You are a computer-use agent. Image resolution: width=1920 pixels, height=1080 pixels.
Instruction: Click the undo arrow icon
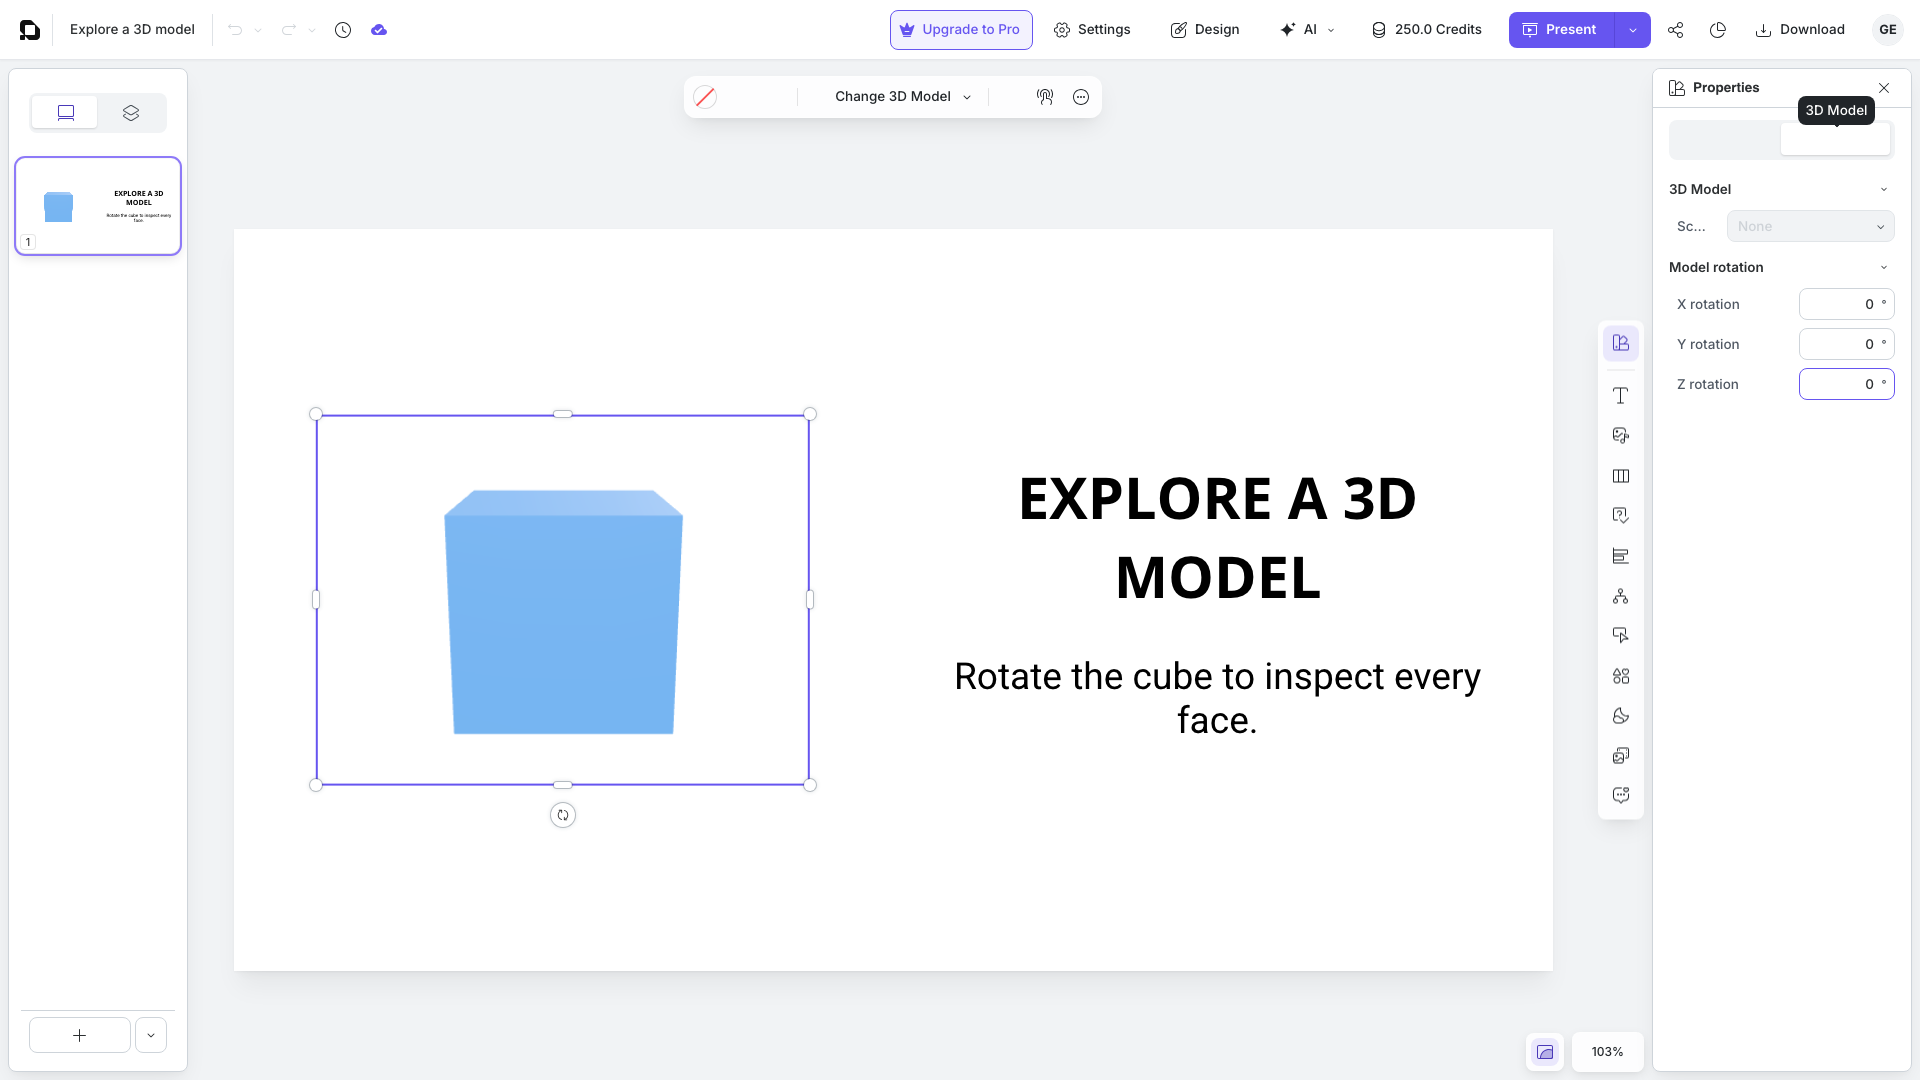[x=235, y=30]
